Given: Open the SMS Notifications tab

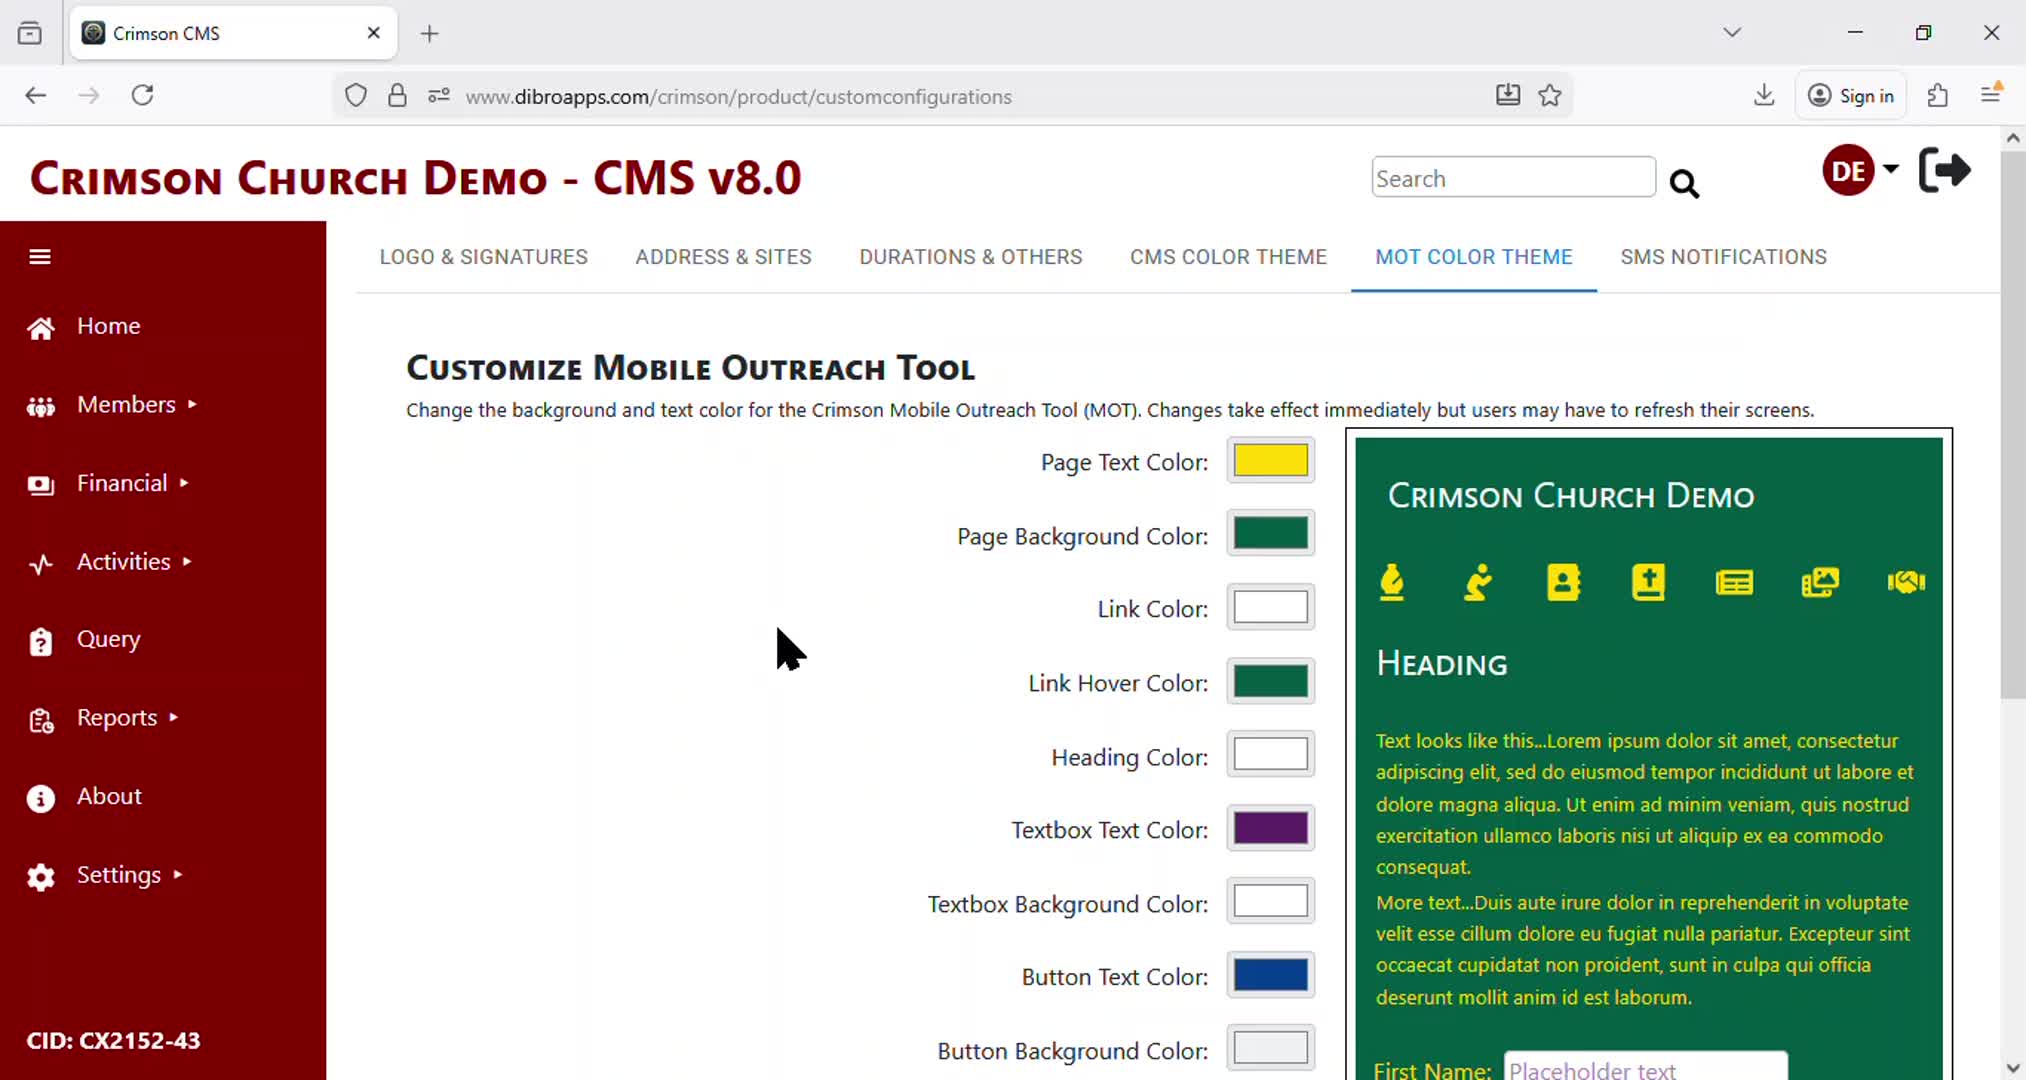Looking at the screenshot, I should [1723, 257].
